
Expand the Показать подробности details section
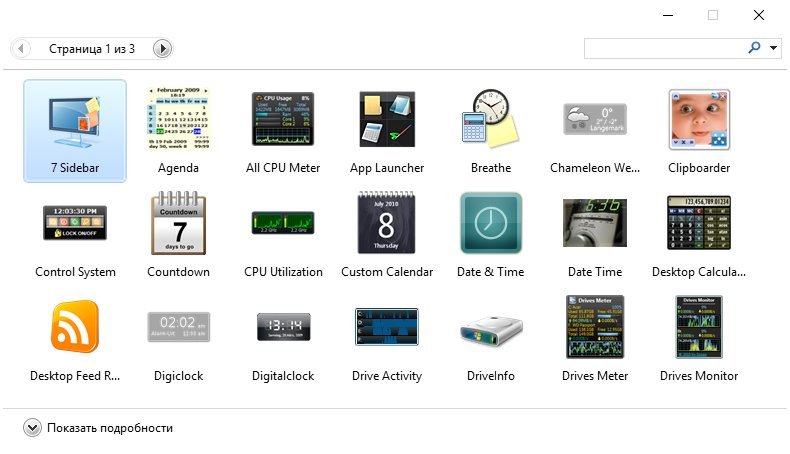click(32, 428)
